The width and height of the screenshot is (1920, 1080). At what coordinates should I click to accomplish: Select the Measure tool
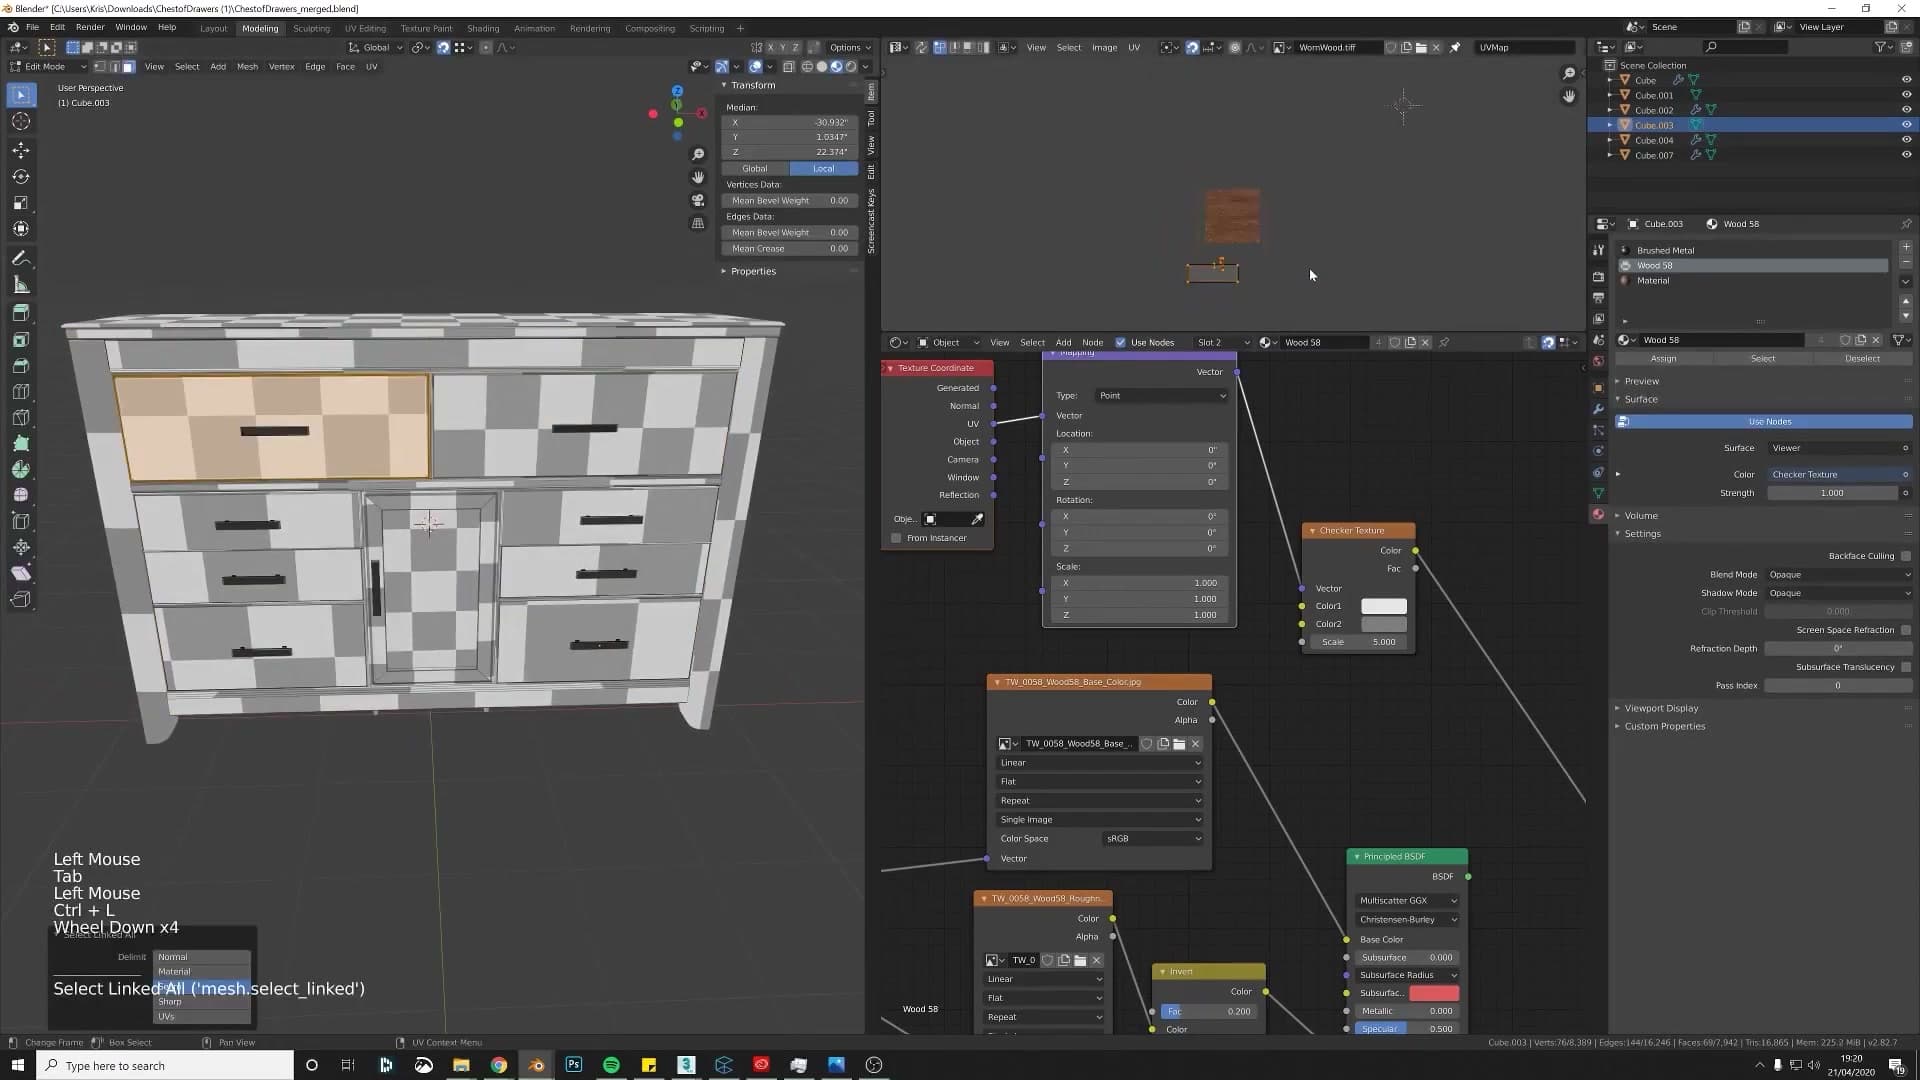click(21, 286)
